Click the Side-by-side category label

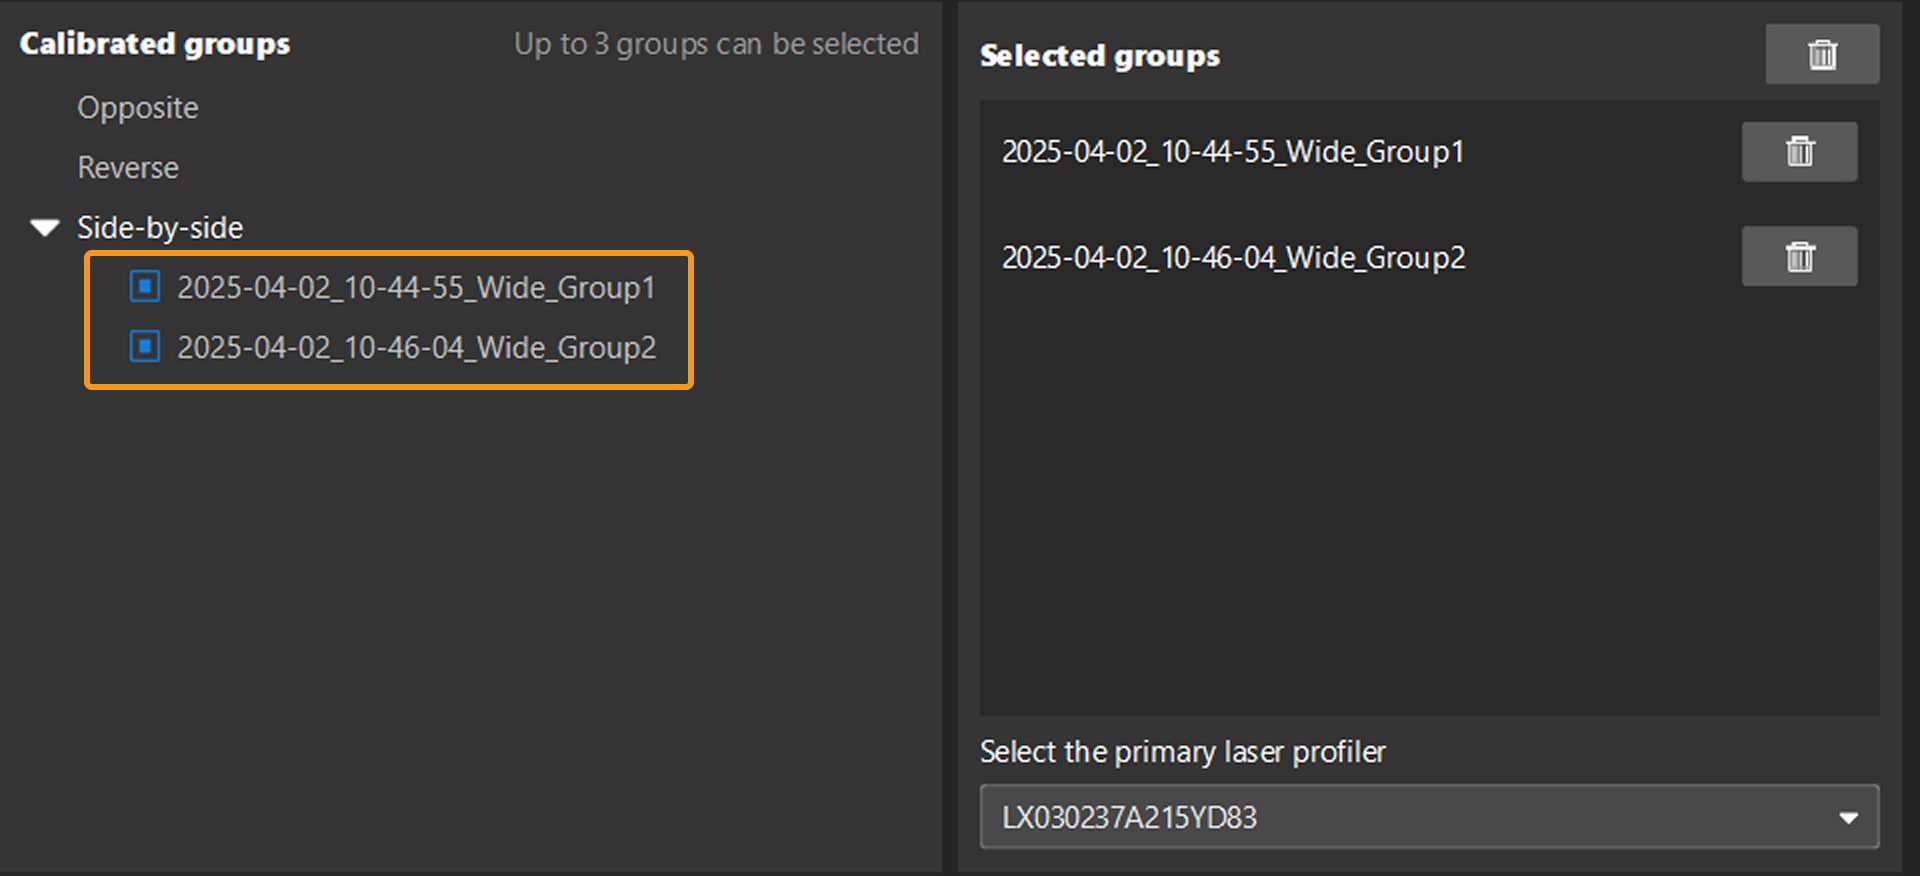(x=160, y=228)
